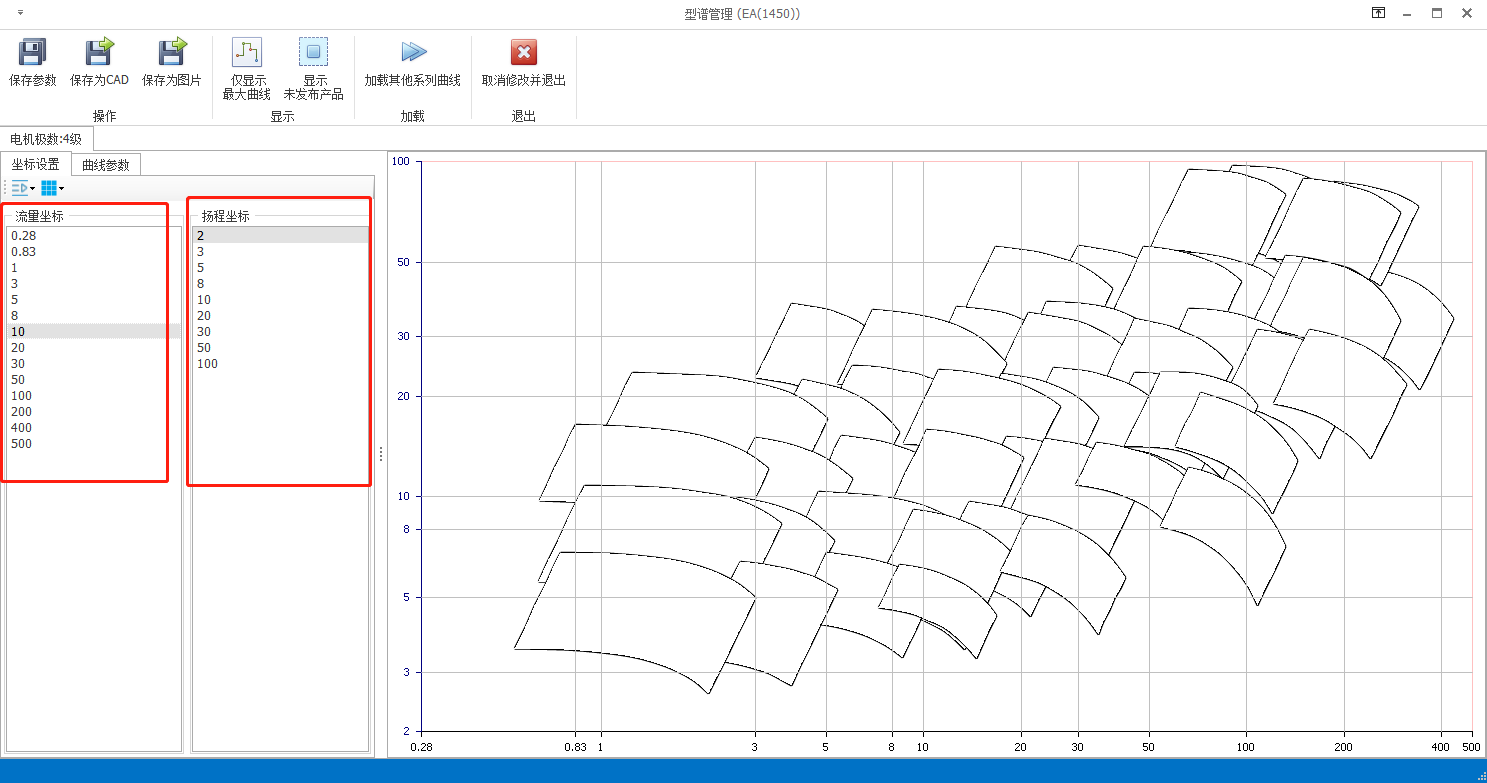Select value 30 in 流量坐标 list

click(x=94, y=363)
